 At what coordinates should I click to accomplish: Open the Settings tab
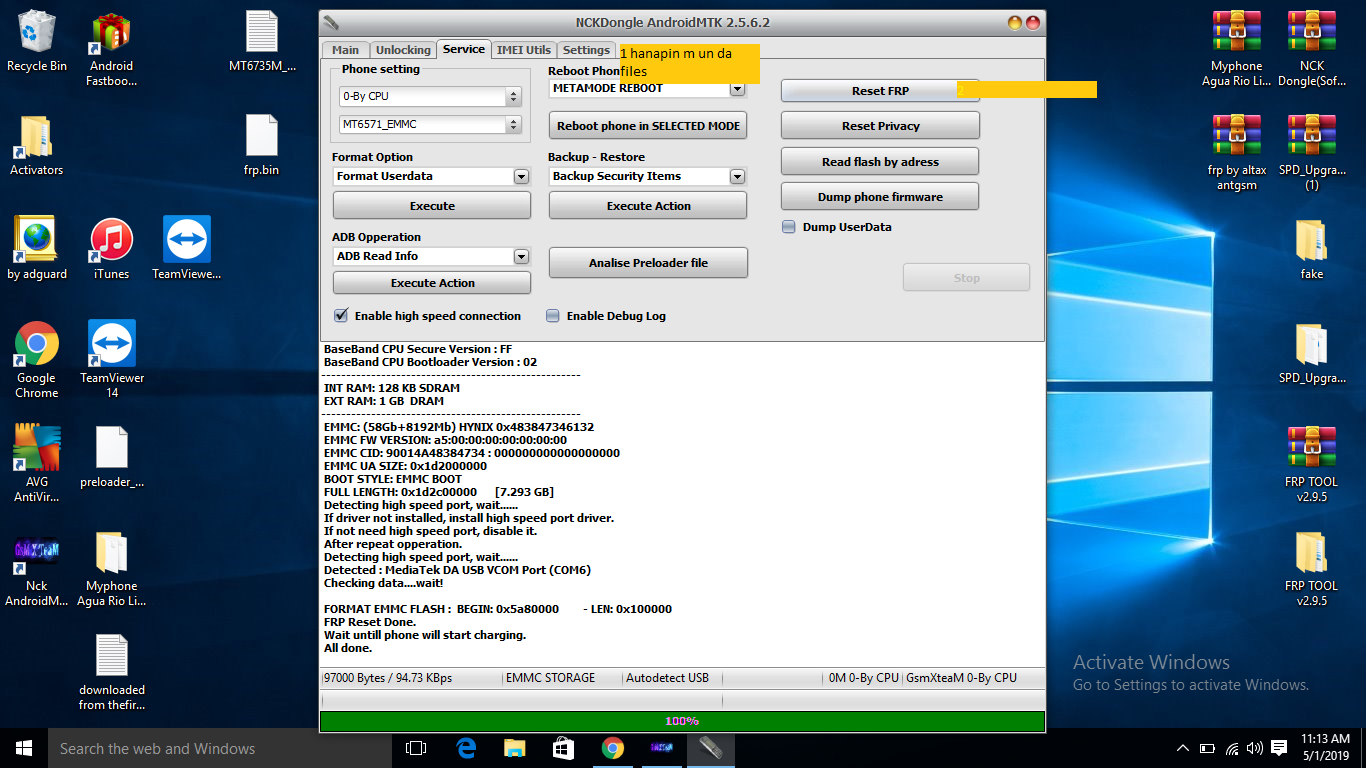click(586, 50)
